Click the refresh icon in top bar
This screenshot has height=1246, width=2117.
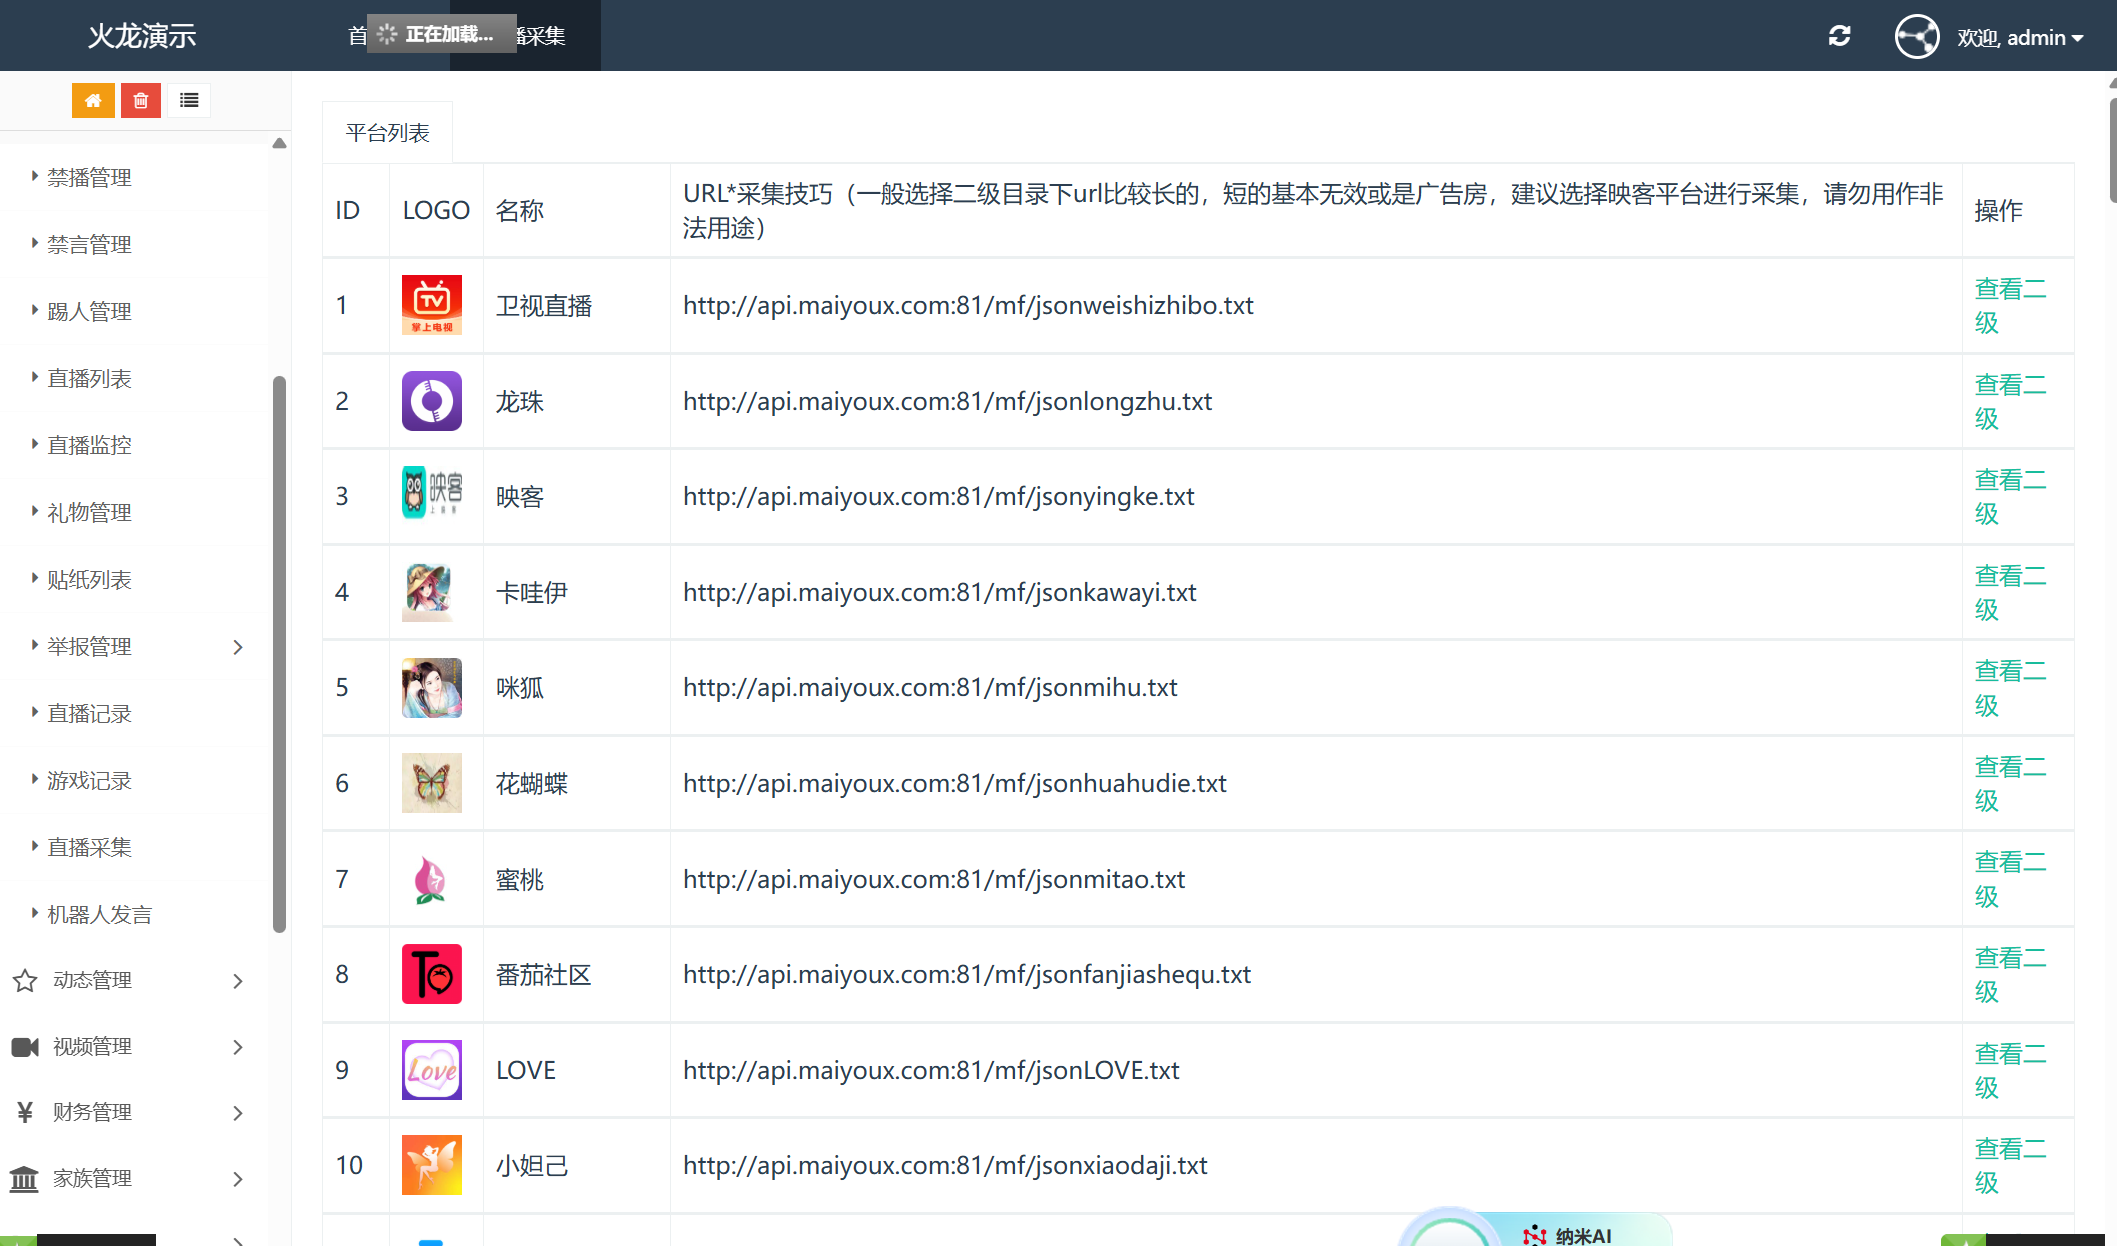pos(1839,36)
